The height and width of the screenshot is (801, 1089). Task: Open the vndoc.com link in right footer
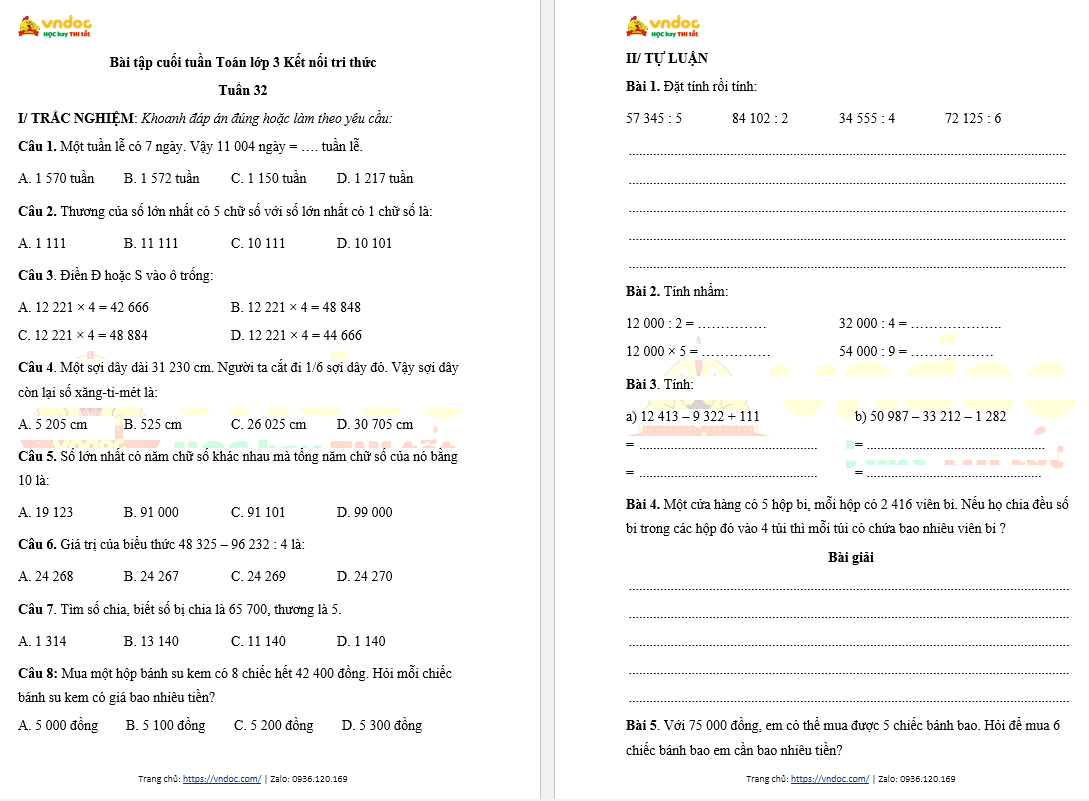pyautogui.click(x=829, y=778)
